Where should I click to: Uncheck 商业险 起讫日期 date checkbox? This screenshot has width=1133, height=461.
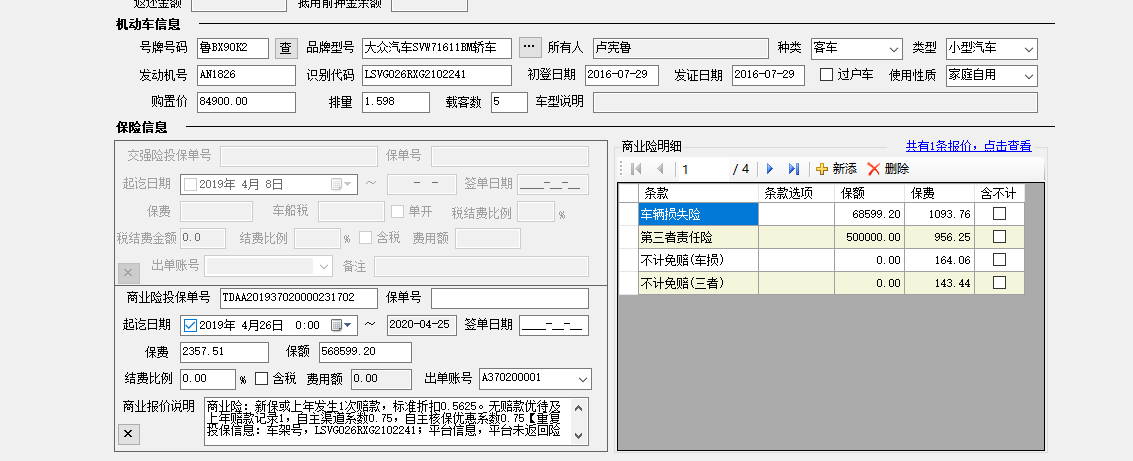click(x=190, y=325)
